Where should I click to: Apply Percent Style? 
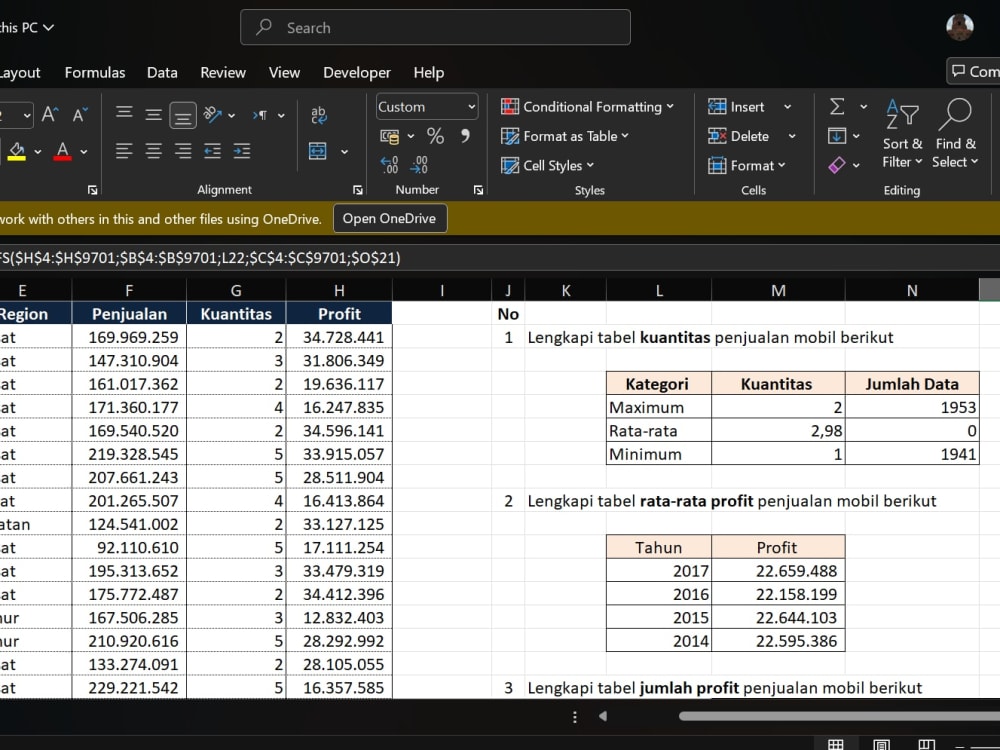(436, 136)
